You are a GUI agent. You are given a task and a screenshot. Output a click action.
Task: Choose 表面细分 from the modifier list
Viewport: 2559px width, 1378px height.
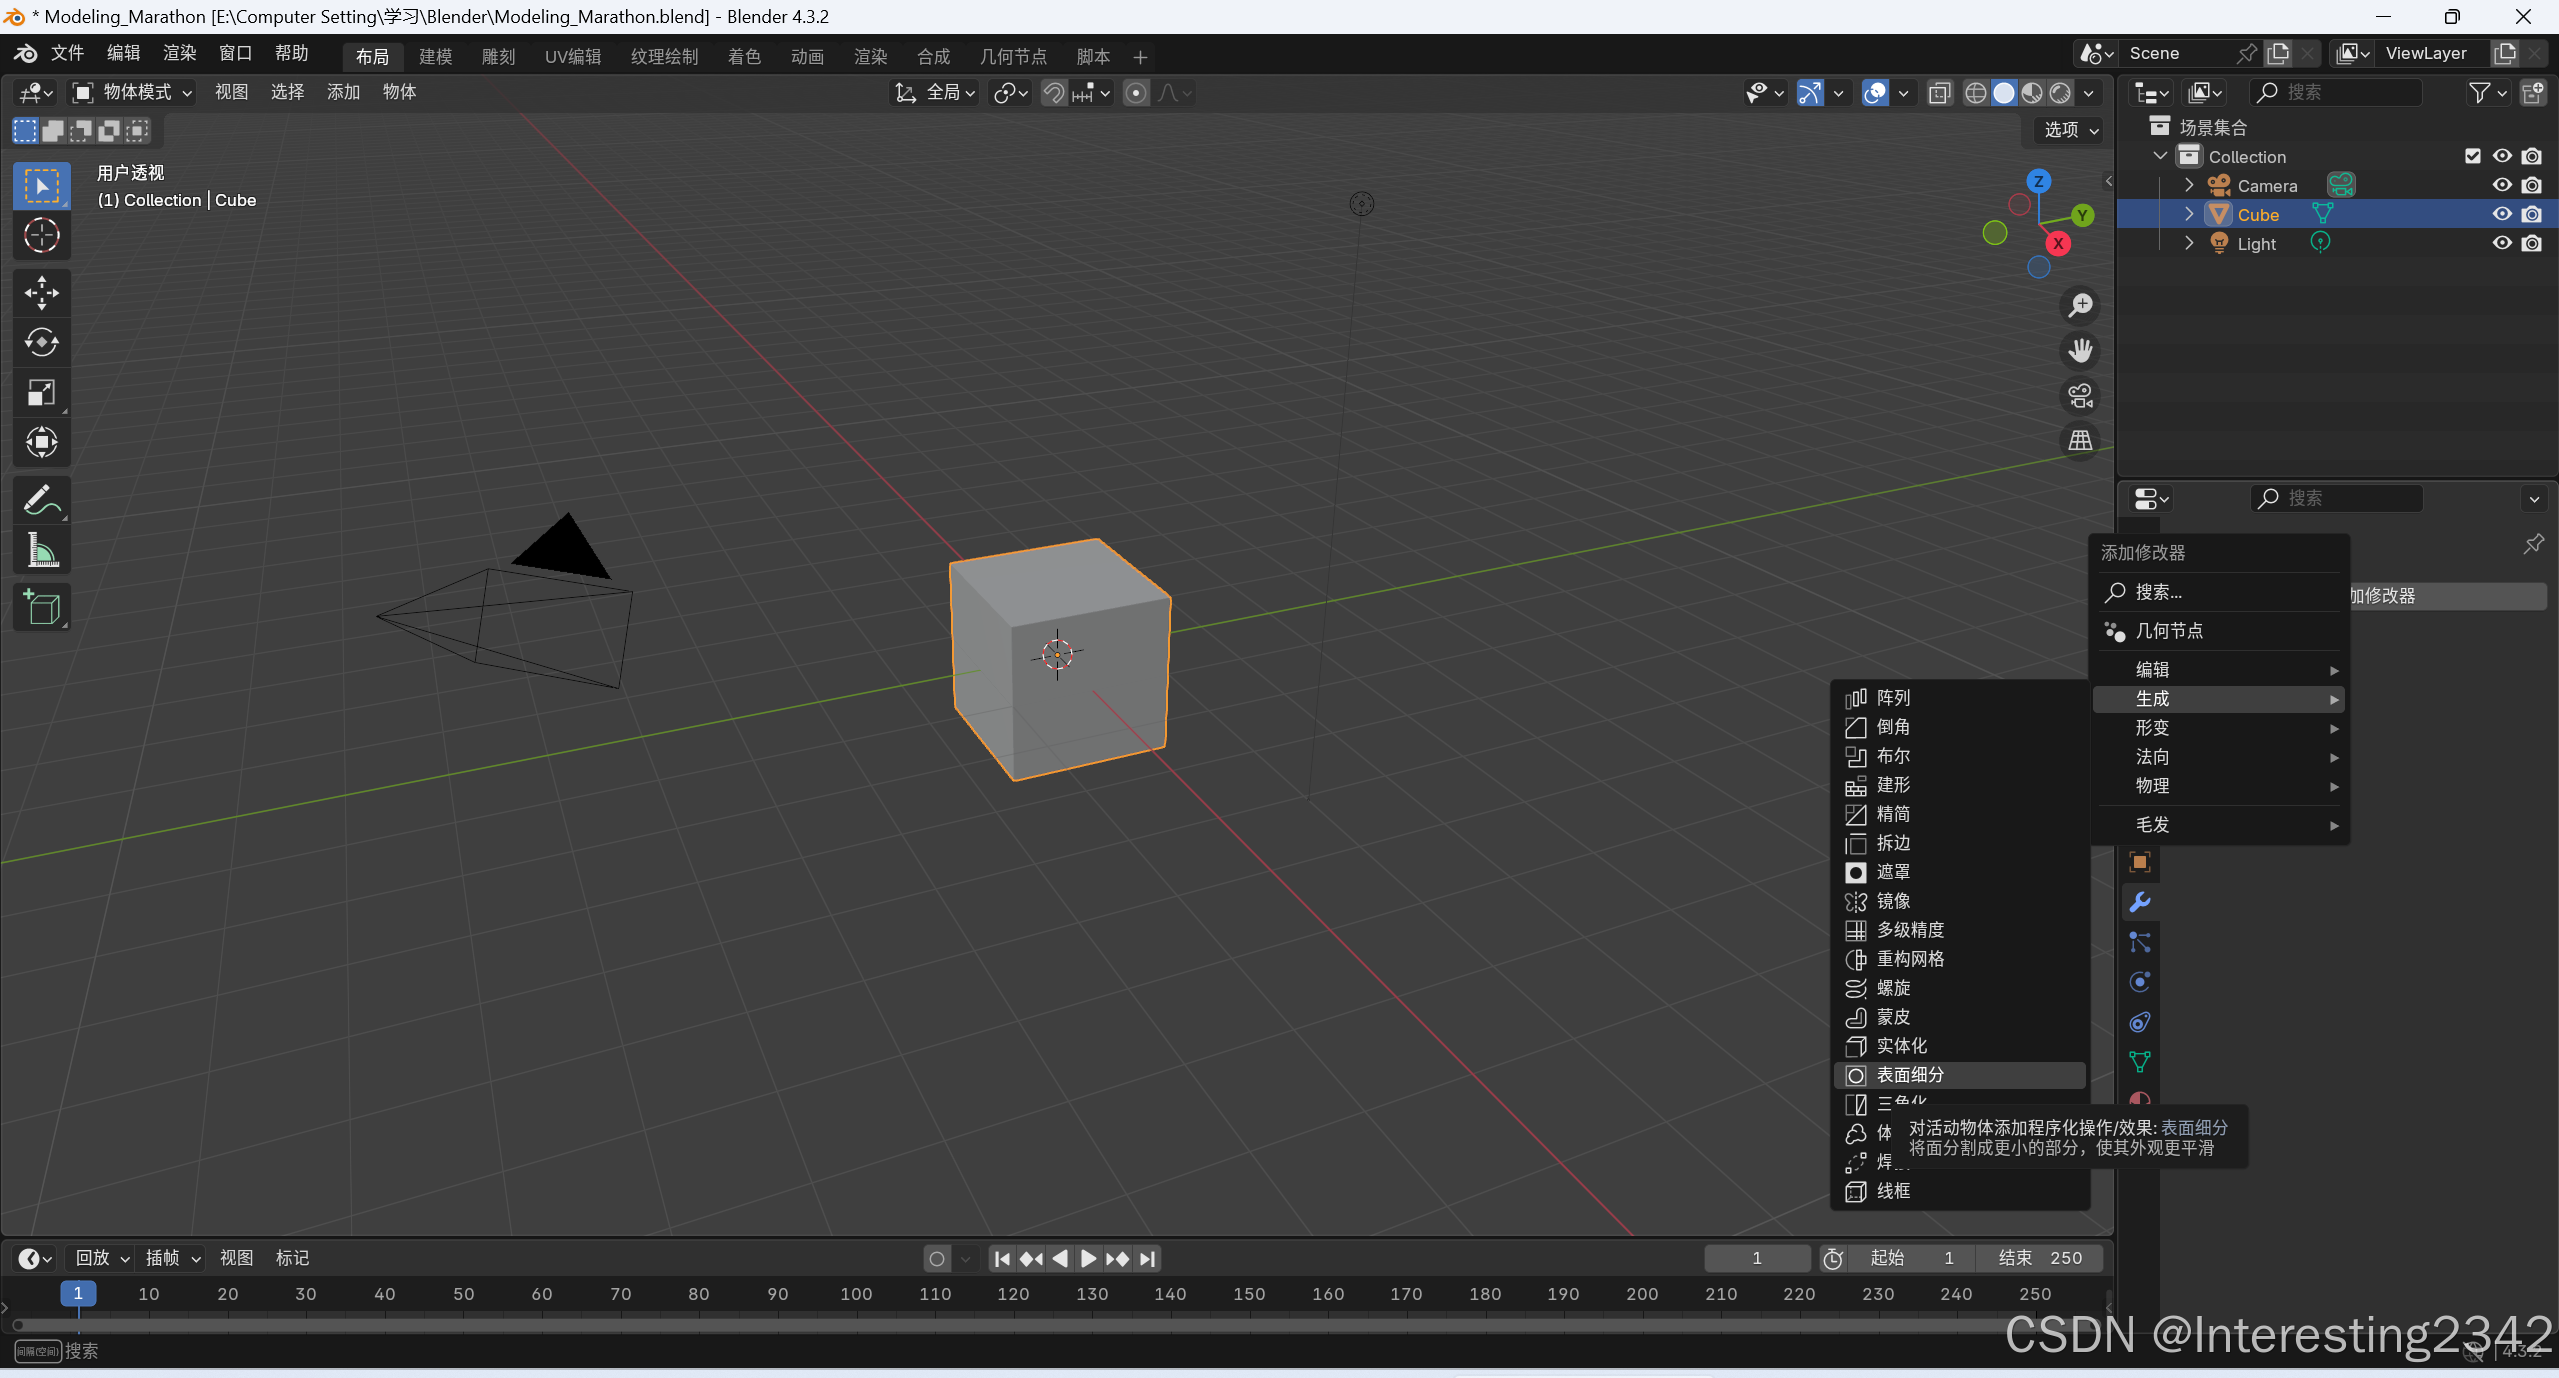point(1909,1075)
